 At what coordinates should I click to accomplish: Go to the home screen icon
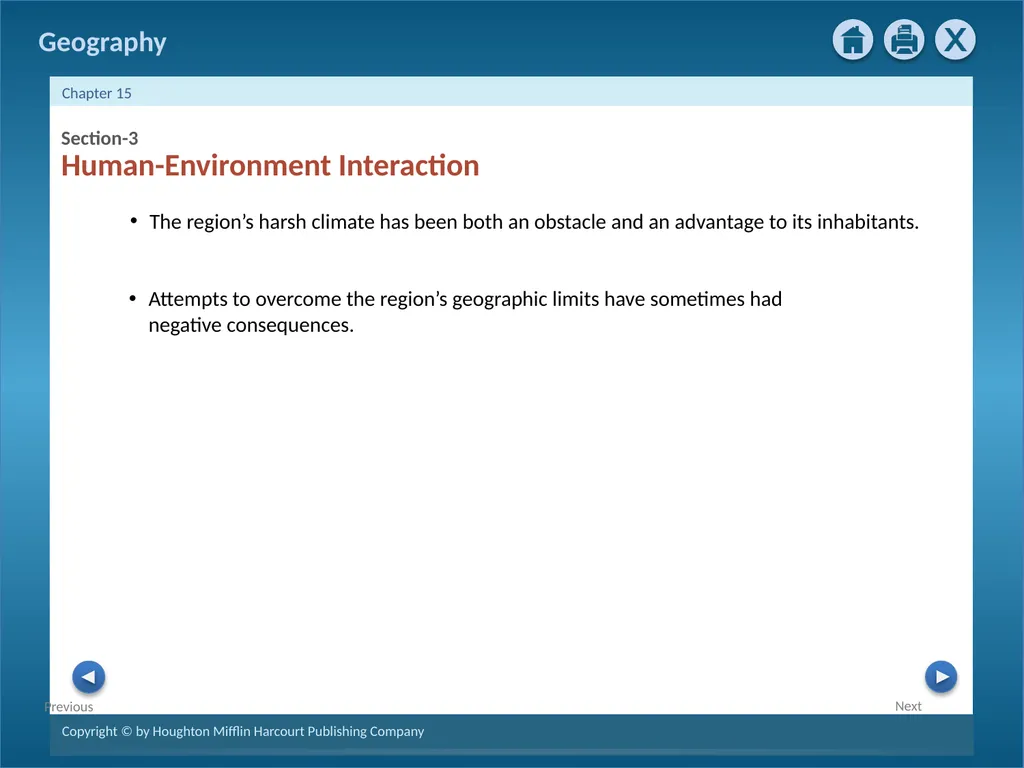click(852, 40)
